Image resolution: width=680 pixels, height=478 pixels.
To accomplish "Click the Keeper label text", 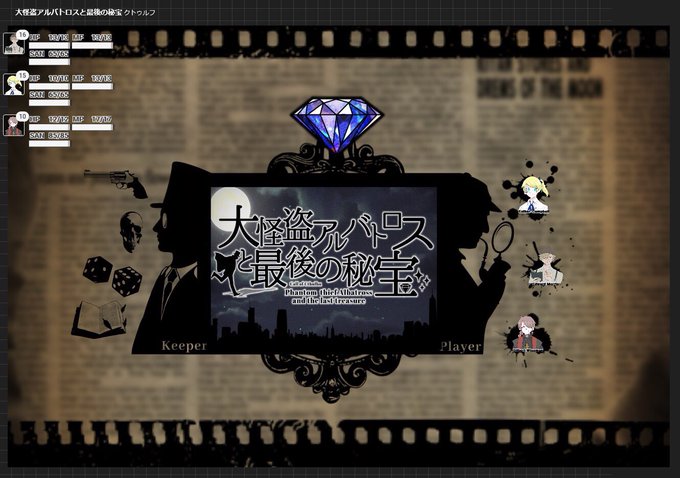I will [184, 346].
